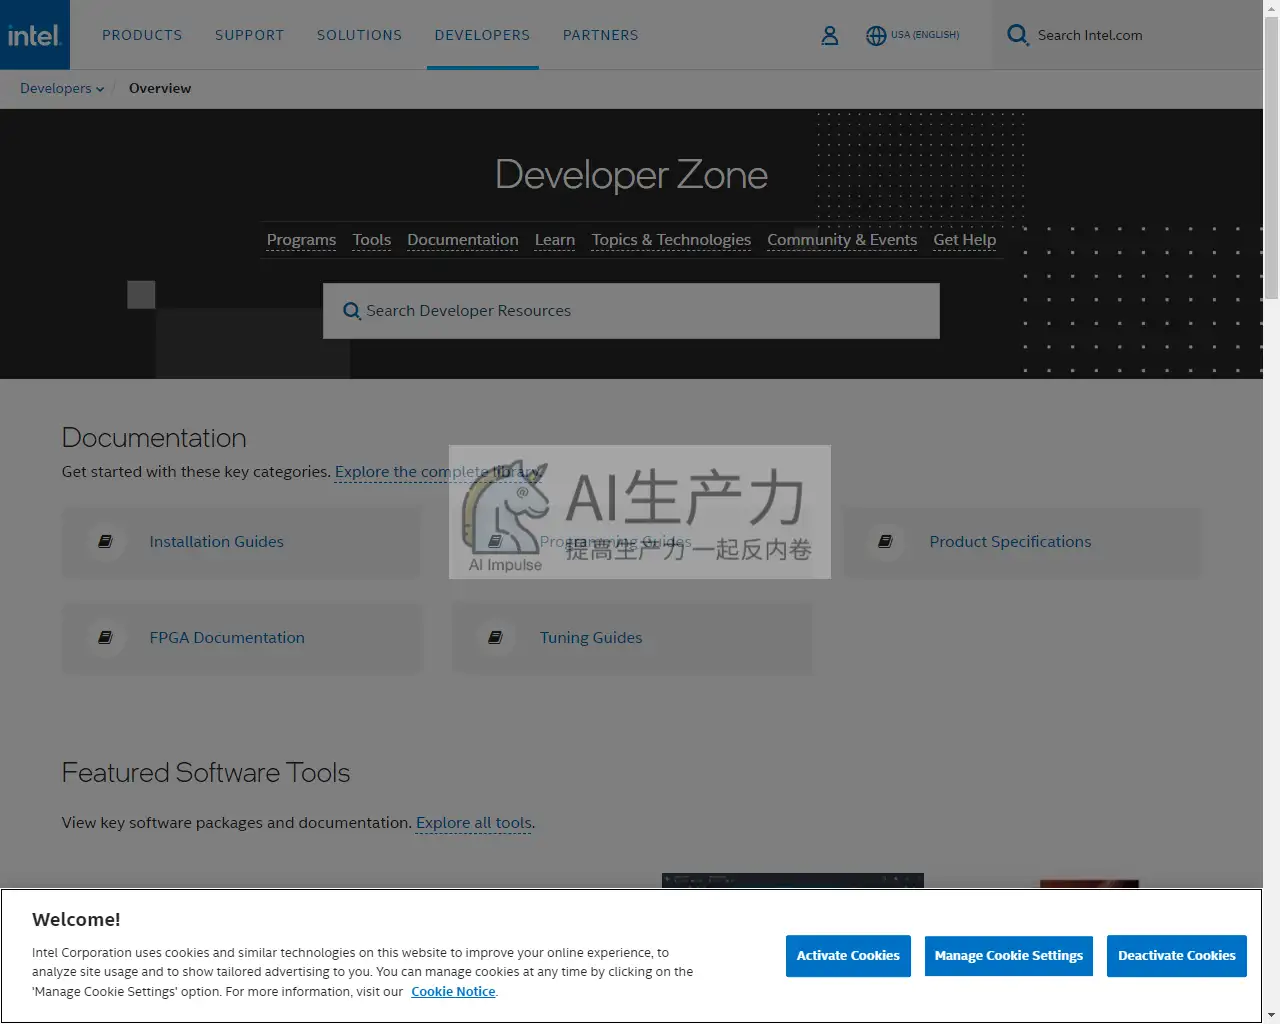Screen dimensions: 1280x1024
Task: Expand the Developers breadcrumb dropdown
Action: pyautogui.click(x=62, y=88)
